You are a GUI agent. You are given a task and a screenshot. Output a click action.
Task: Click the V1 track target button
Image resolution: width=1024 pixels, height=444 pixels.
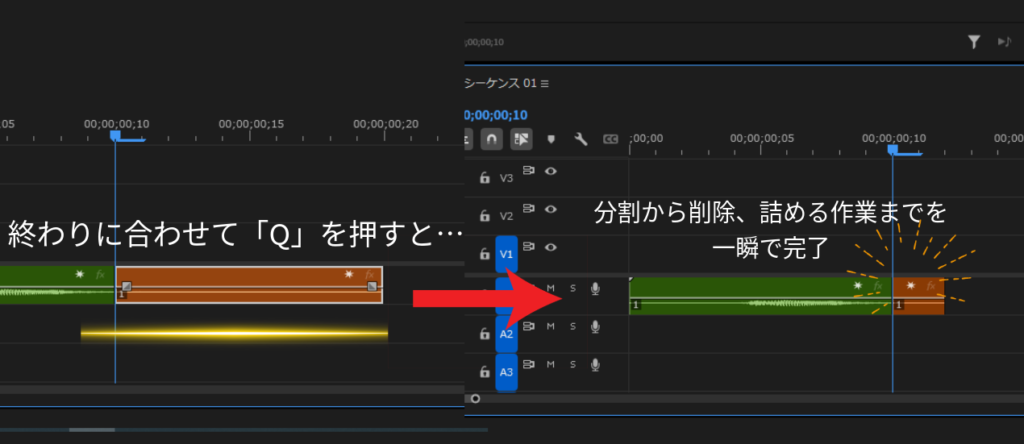[x=506, y=254]
